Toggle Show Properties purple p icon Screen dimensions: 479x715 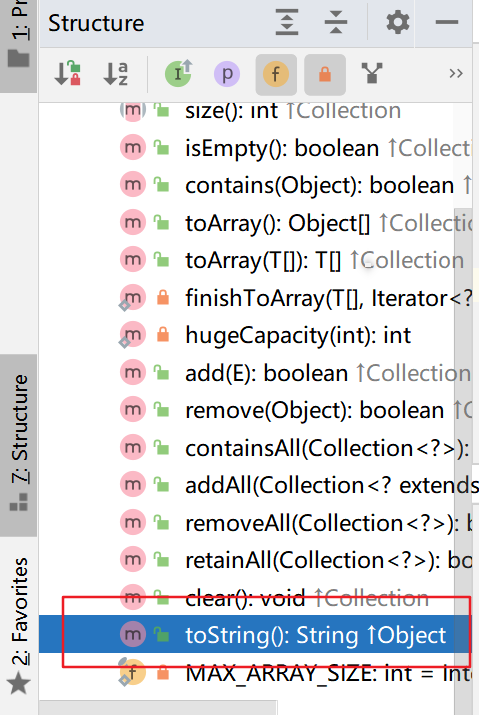227,74
